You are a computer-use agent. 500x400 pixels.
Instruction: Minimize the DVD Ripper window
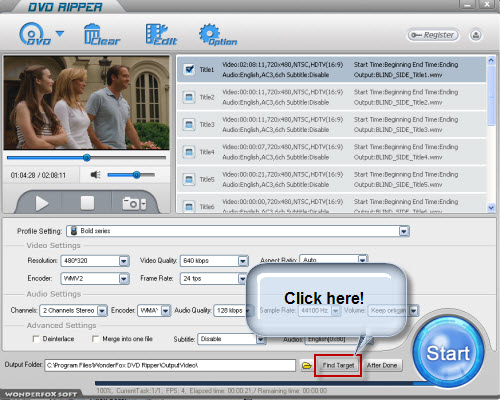tap(468, 4)
